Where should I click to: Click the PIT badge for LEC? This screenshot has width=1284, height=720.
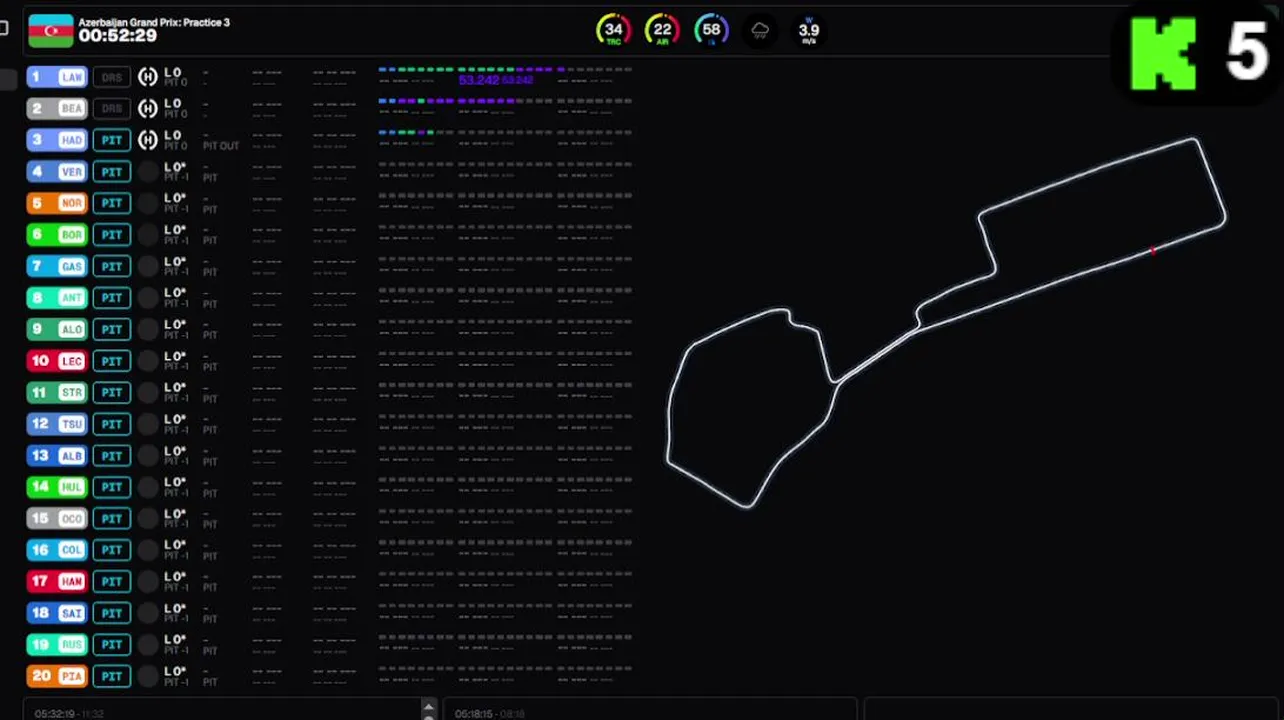(112, 361)
